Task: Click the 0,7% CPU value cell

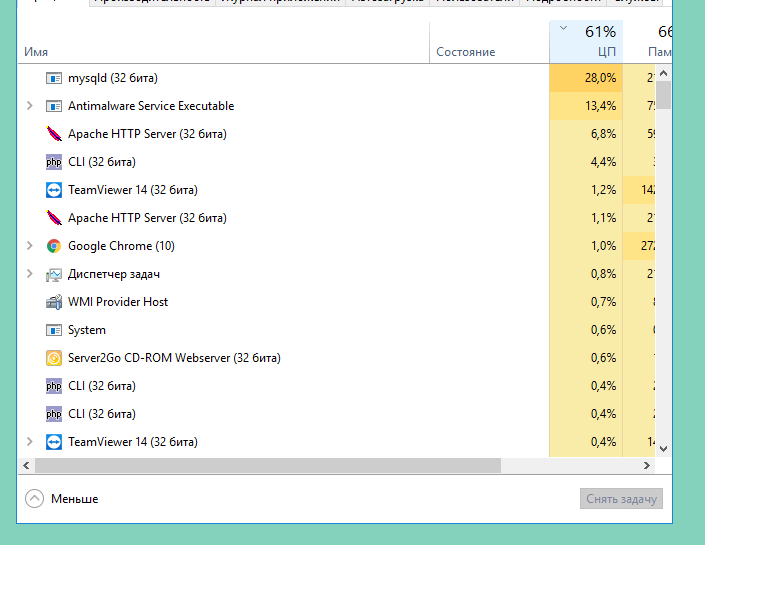Action: pyautogui.click(x=586, y=302)
